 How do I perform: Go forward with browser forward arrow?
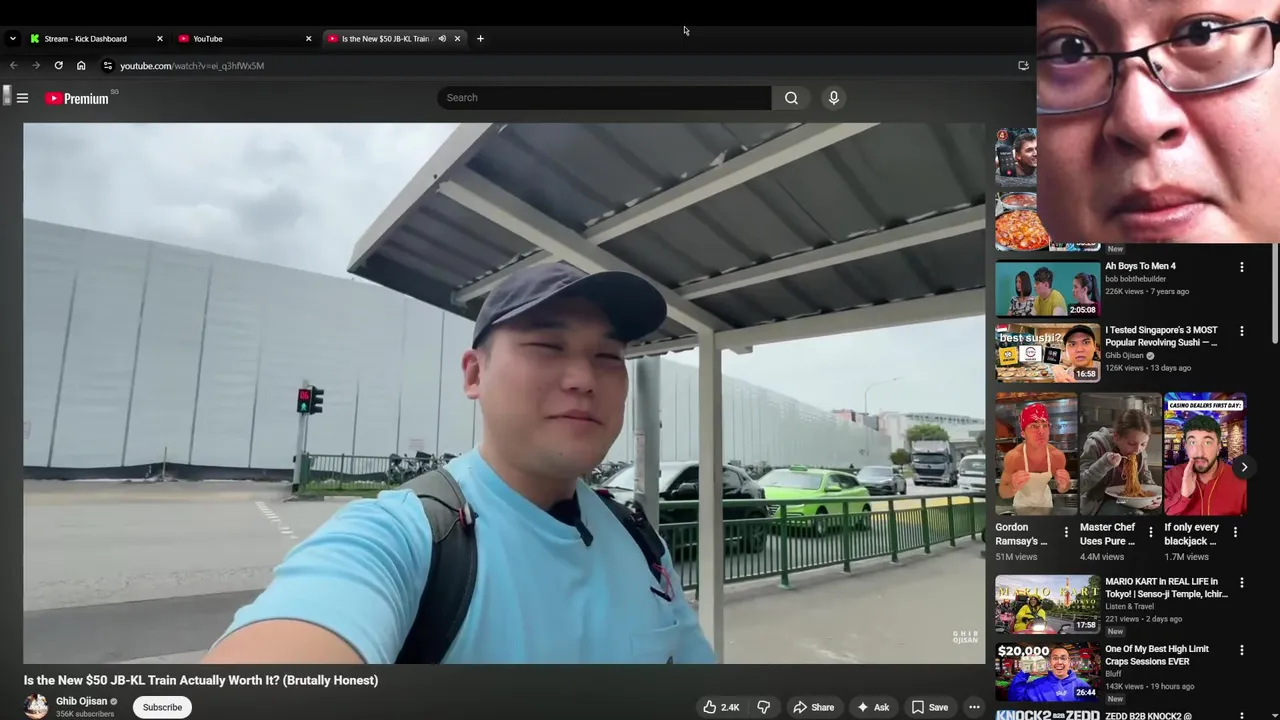[x=36, y=66]
